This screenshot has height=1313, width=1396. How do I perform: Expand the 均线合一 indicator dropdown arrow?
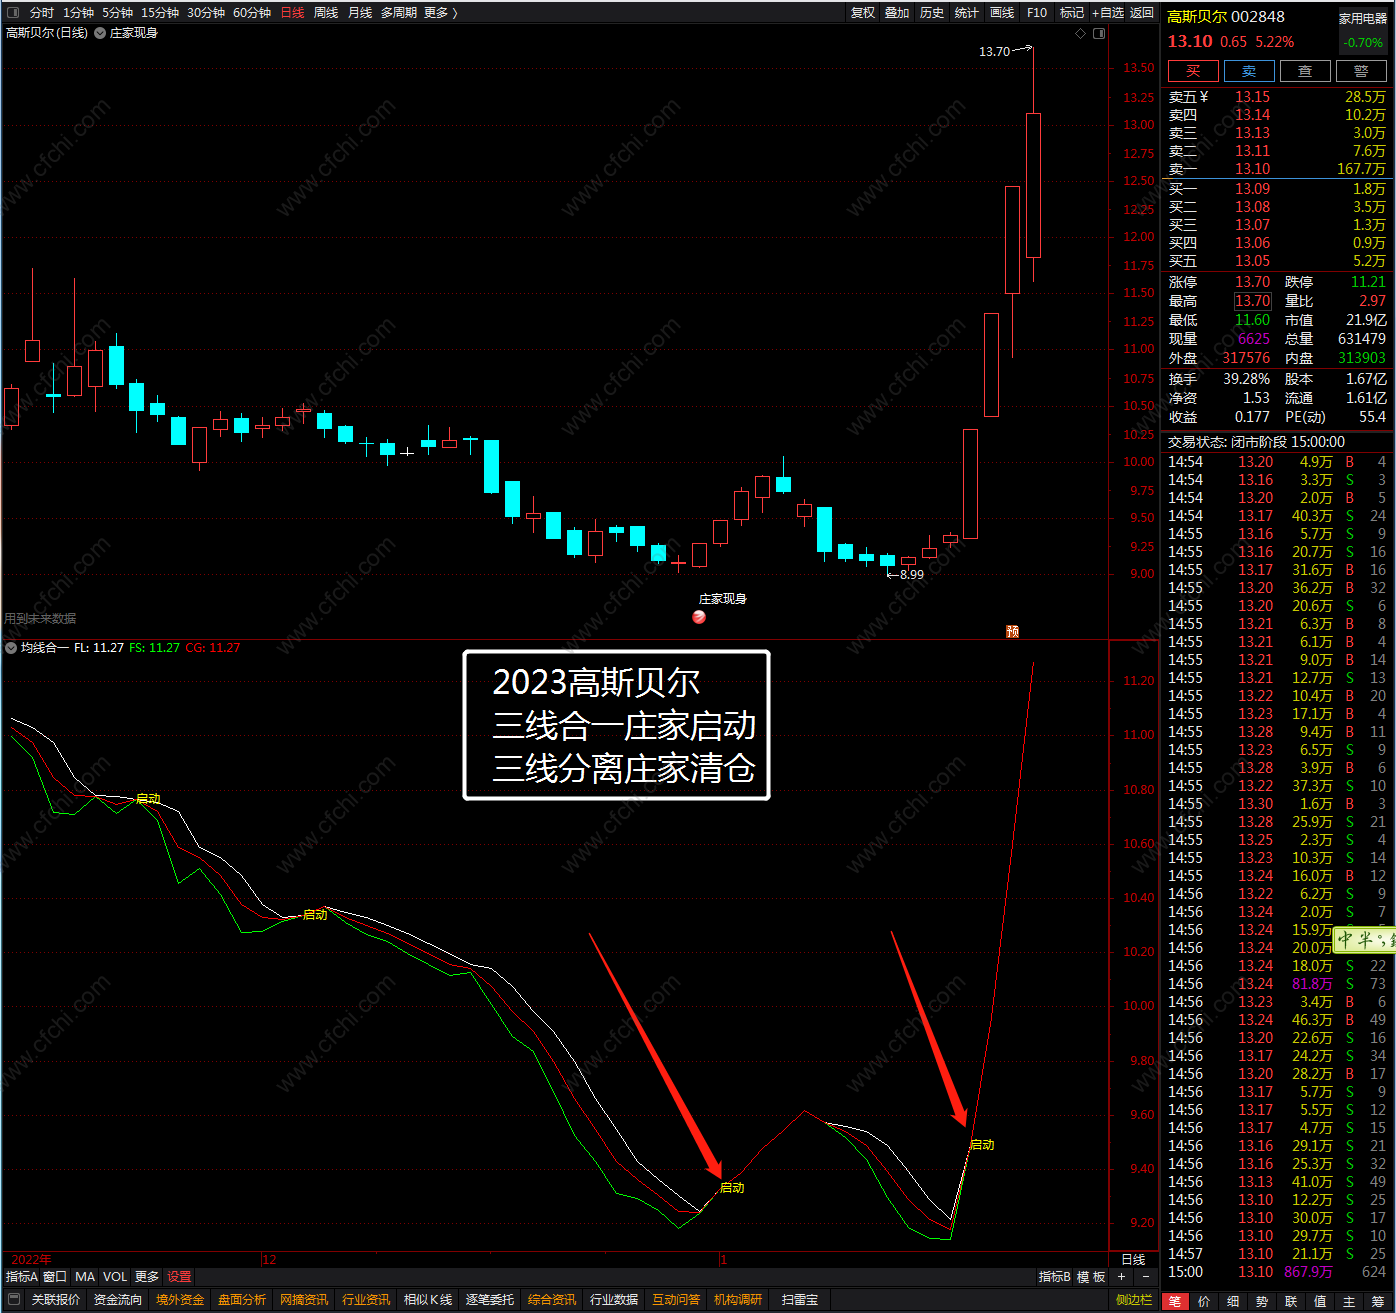click(x=11, y=648)
